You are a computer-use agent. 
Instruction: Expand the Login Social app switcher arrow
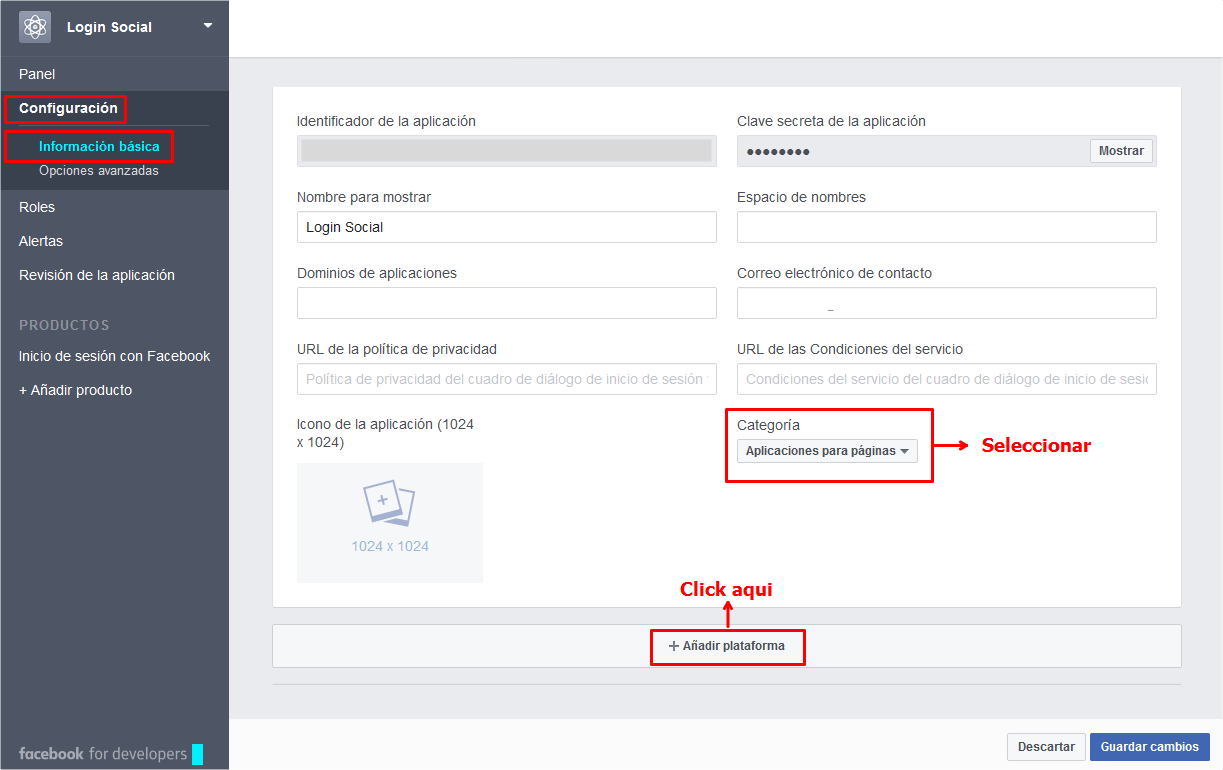coord(208,26)
